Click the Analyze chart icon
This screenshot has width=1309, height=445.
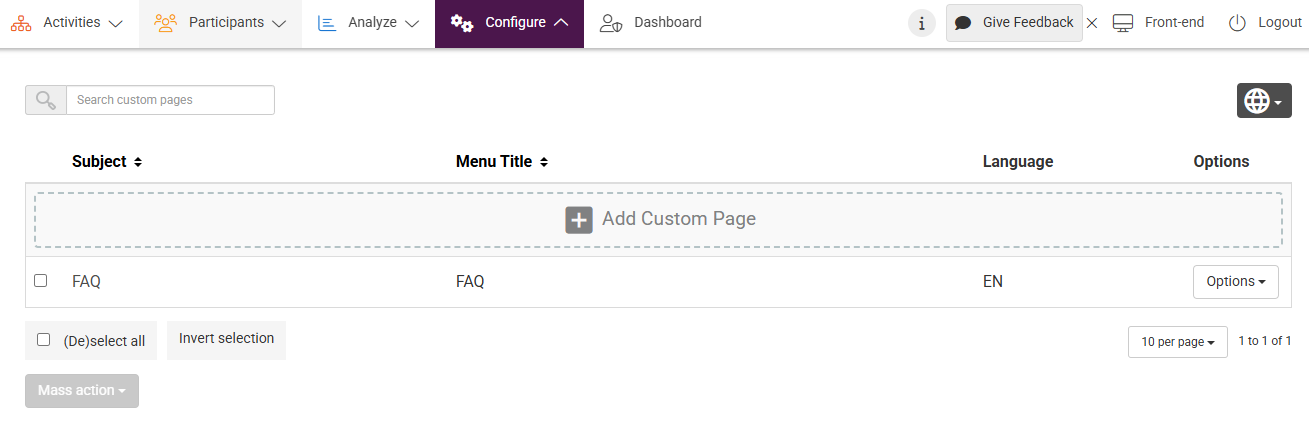[x=327, y=23]
